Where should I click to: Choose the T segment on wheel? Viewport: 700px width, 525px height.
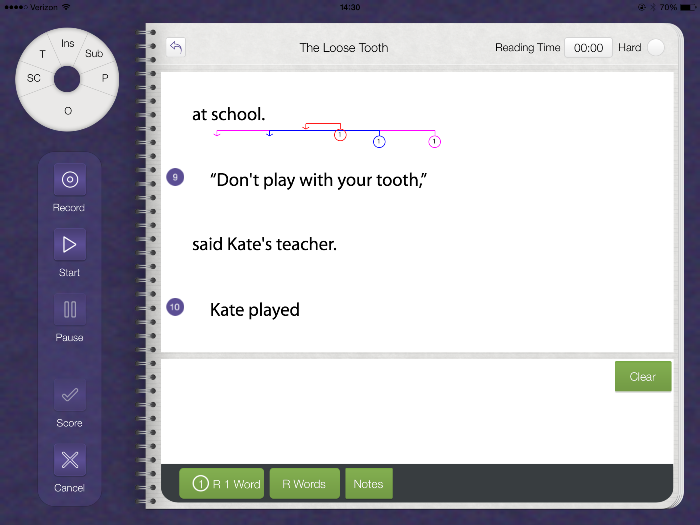[42, 54]
